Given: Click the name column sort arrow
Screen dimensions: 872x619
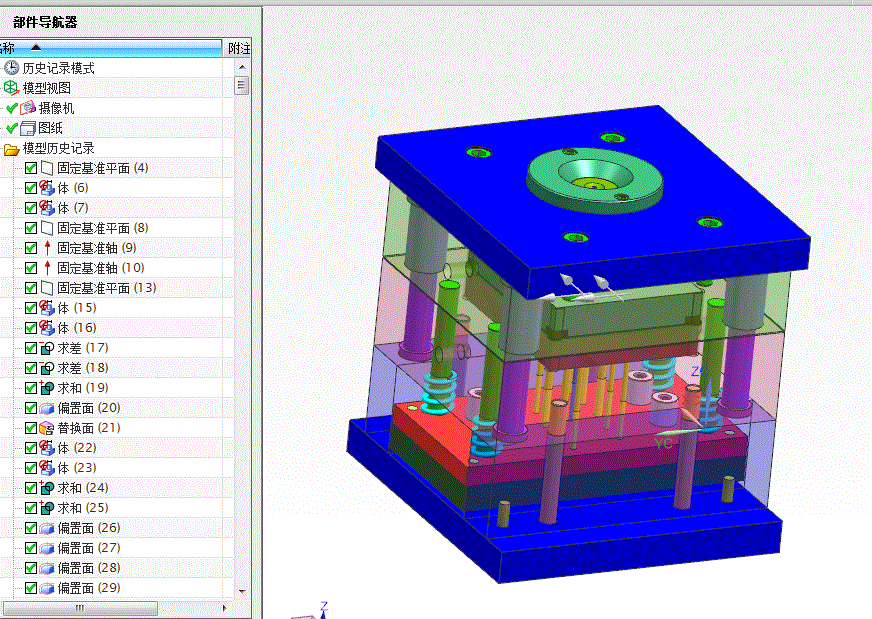Looking at the screenshot, I should coord(36,48).
